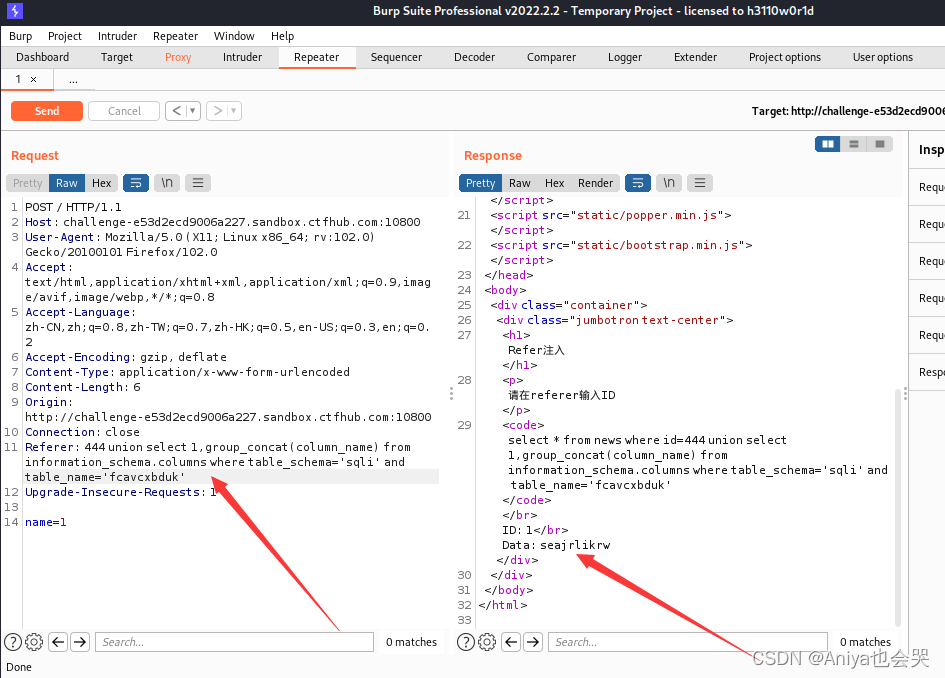
Task: Toggle non-printable characters in Response editor
Action: [669, 183]
